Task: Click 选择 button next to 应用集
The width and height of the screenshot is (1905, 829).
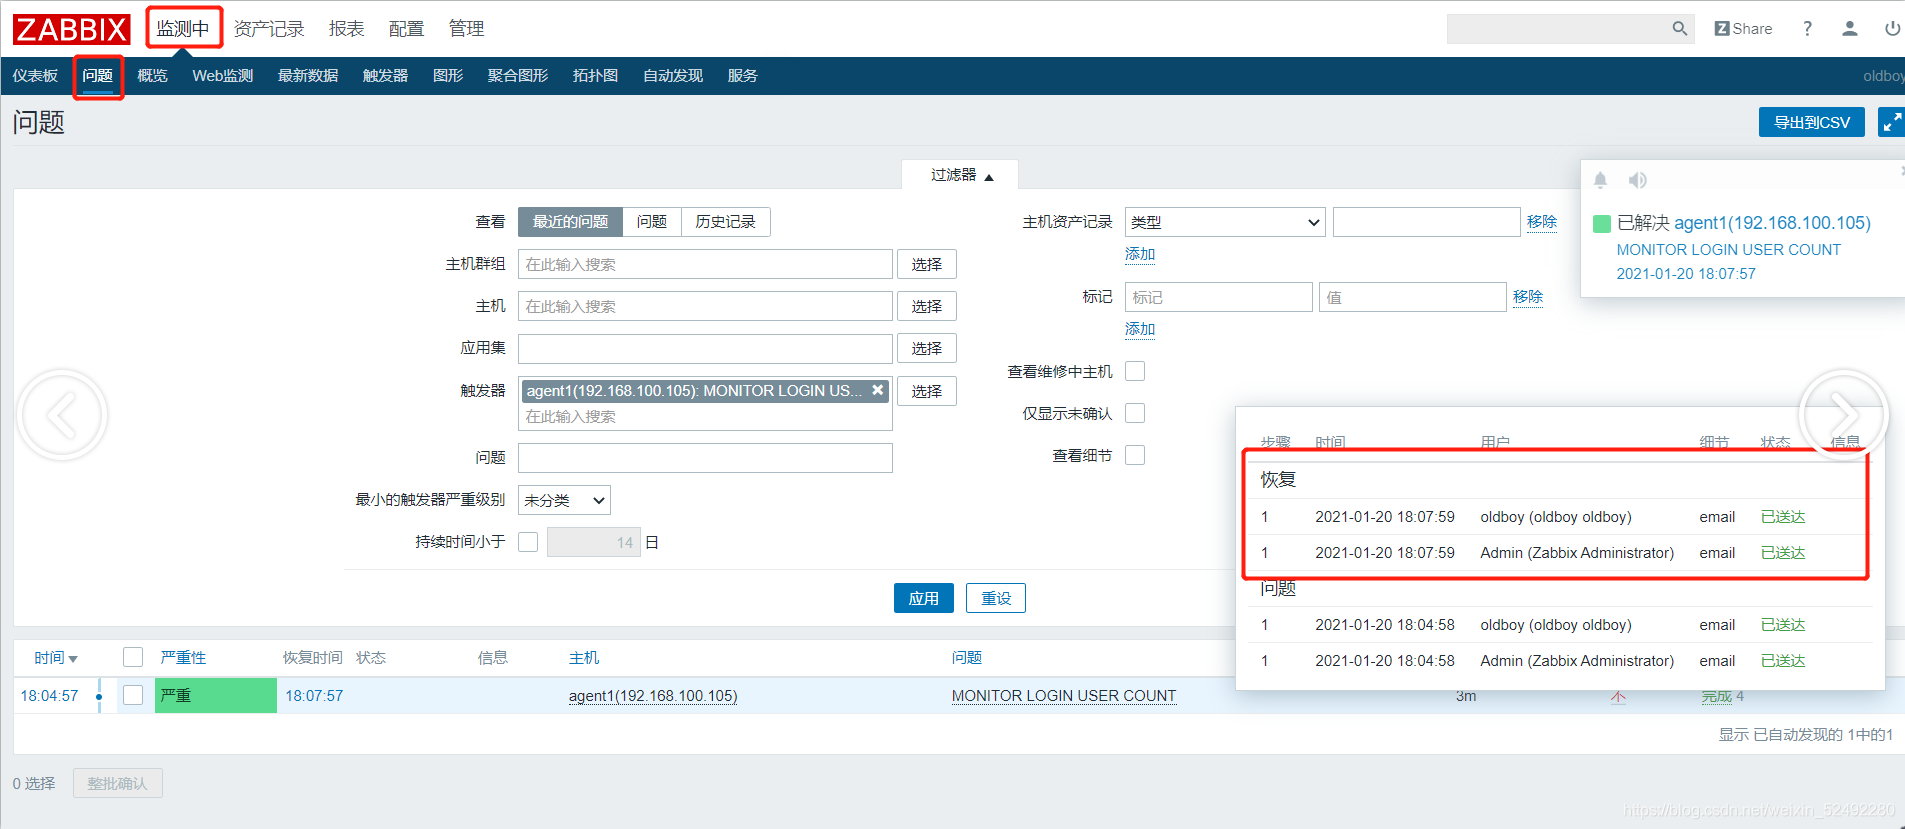Action: click(x=927, y=348)
